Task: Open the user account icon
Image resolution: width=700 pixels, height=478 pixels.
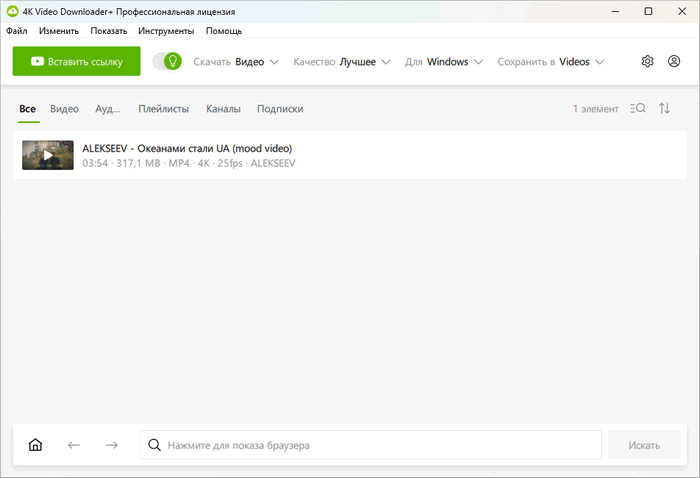Action: (x=674, y=61)
